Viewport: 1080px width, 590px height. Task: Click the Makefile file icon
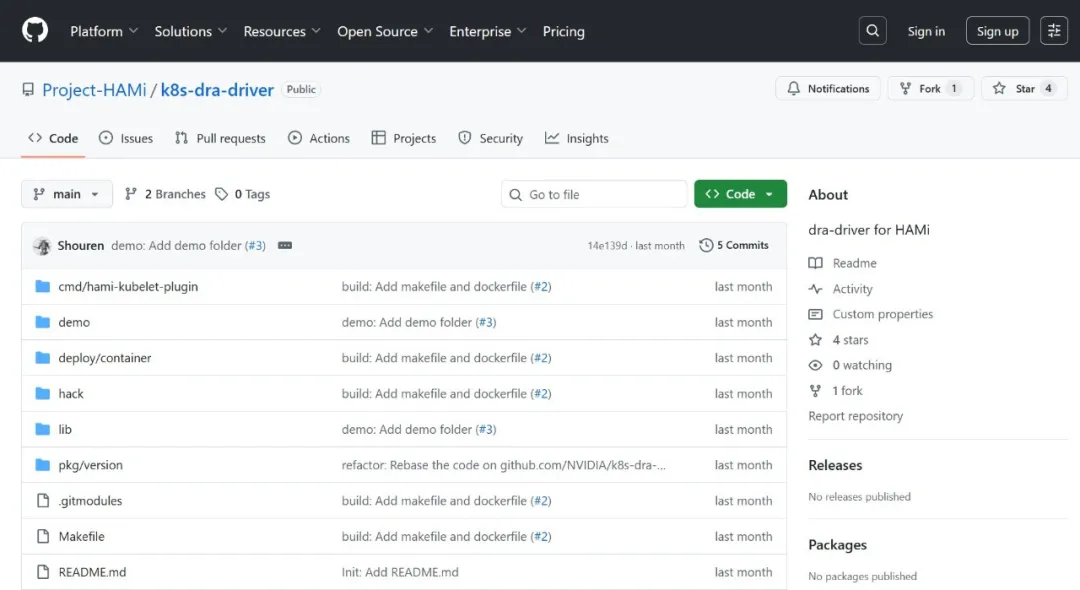coord(43,537)
